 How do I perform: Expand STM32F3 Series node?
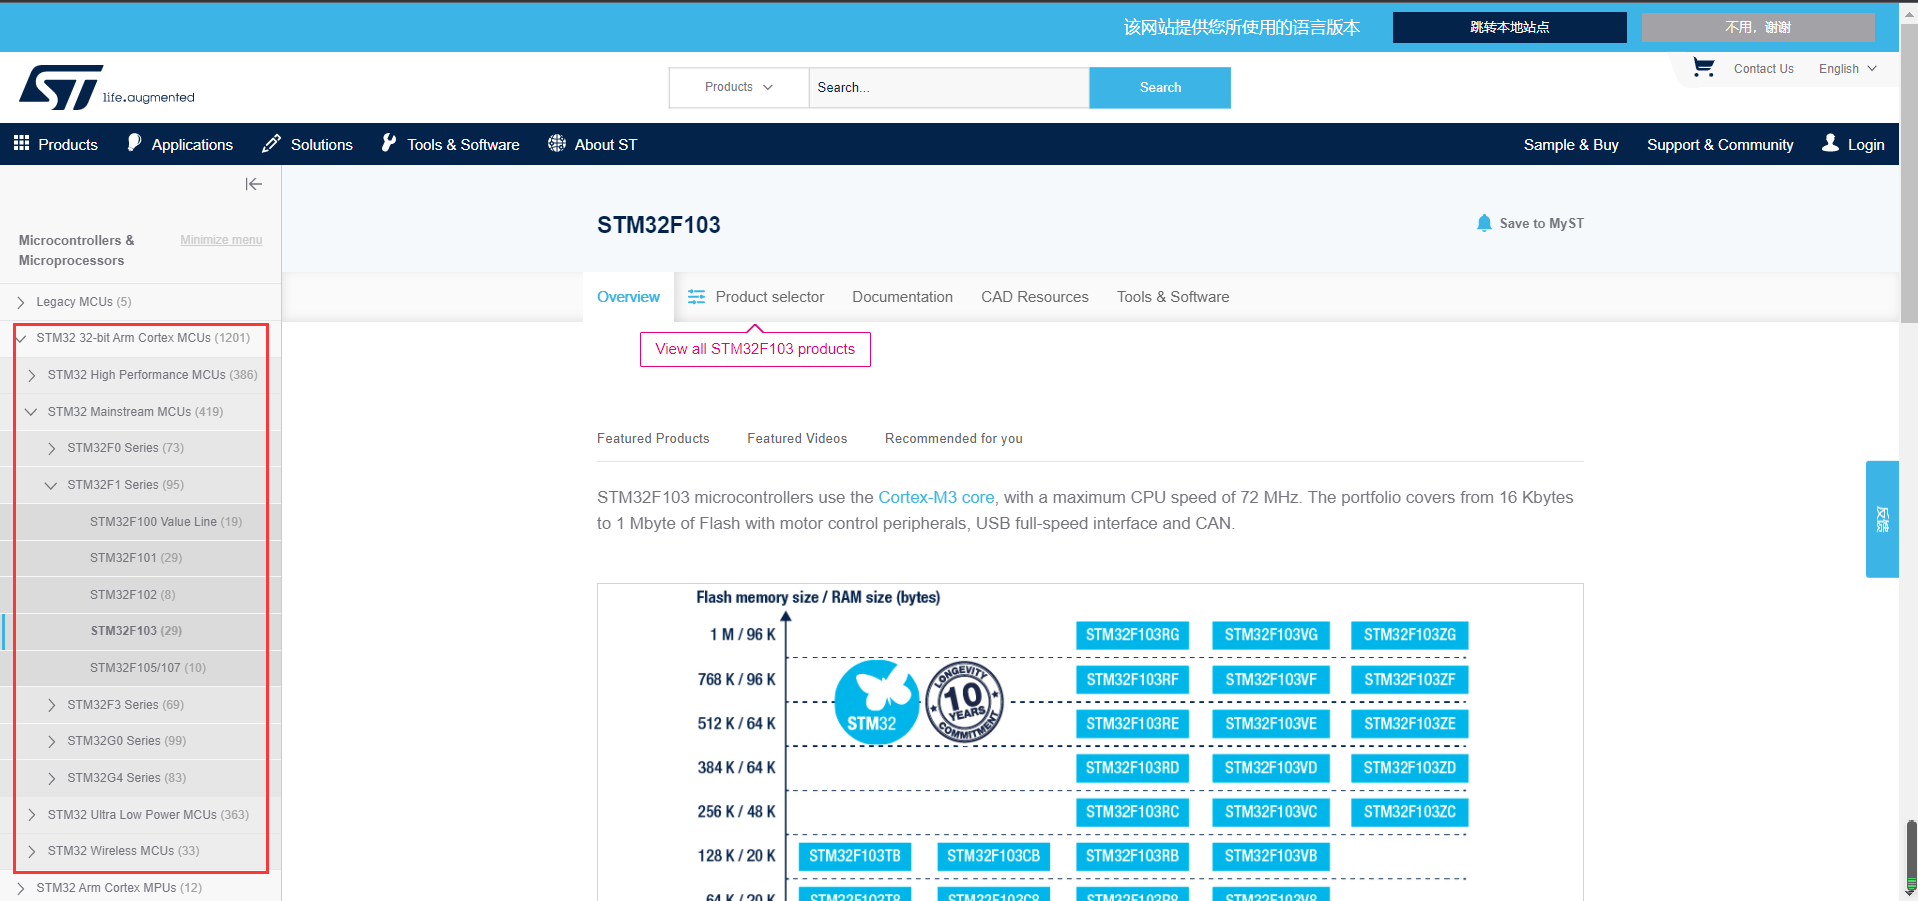click(52, 705)
